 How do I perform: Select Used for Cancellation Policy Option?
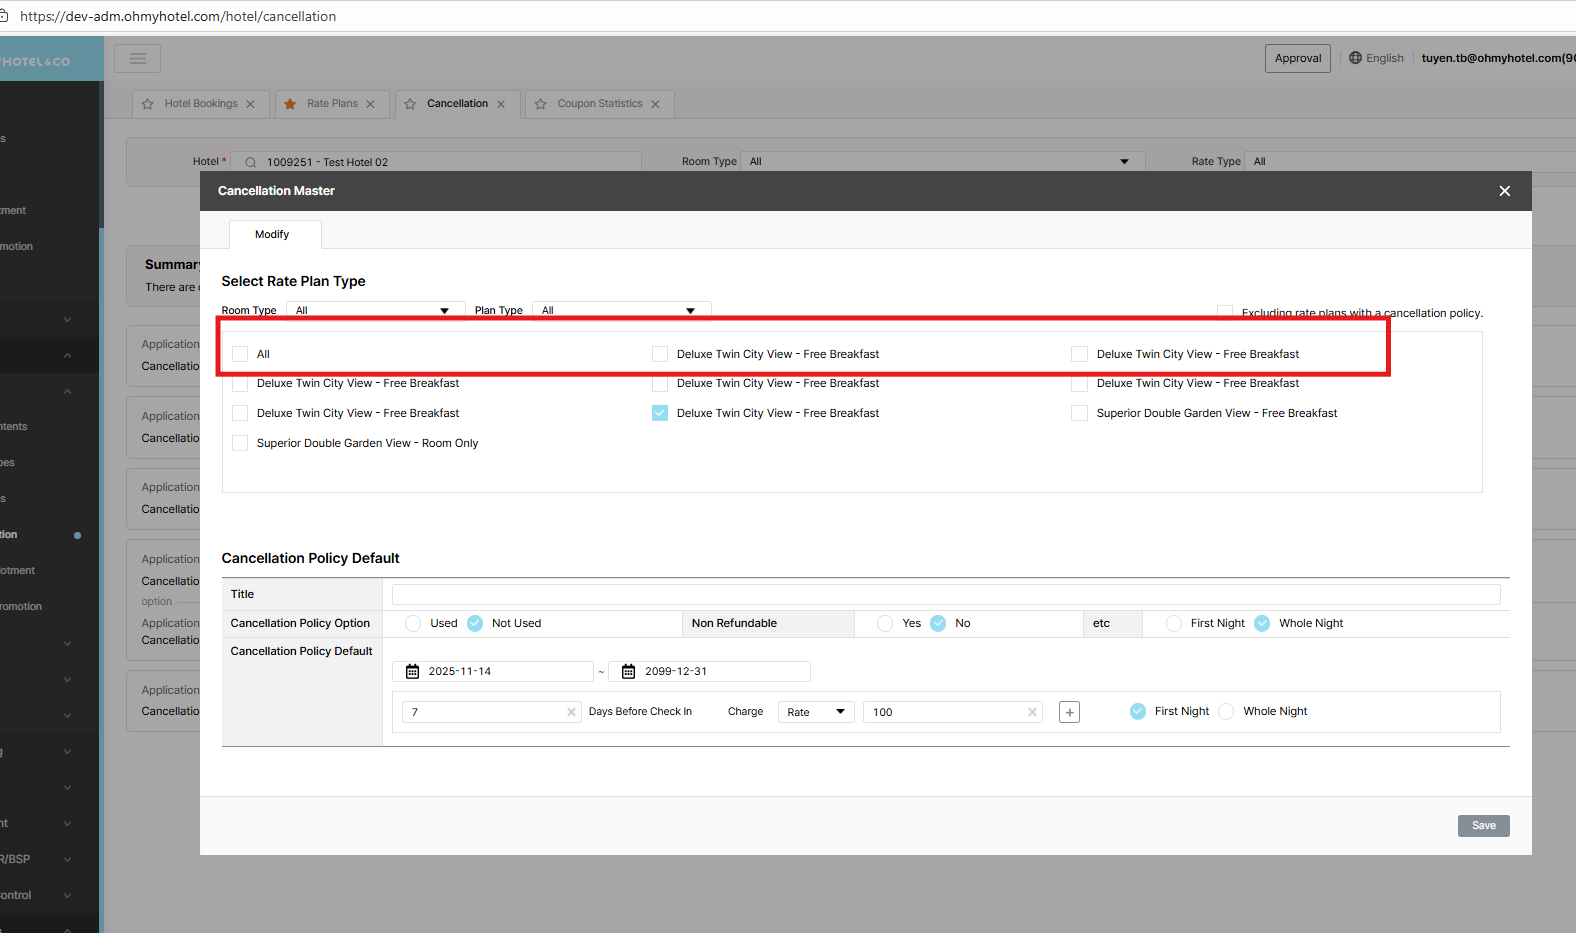[413, 623]
